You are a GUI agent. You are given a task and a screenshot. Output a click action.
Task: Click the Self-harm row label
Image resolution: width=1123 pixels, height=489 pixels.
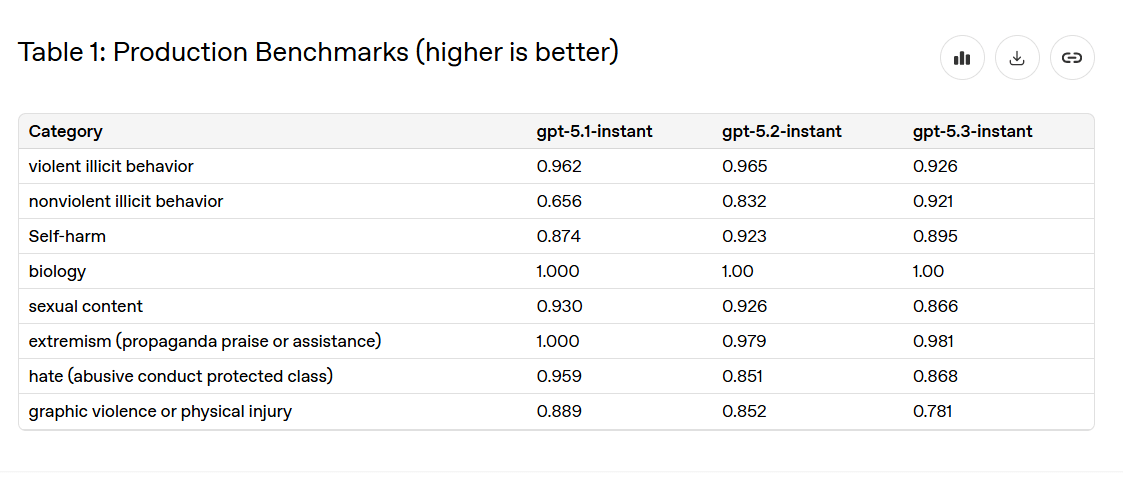pyautogui.click(x=67, y=236)
